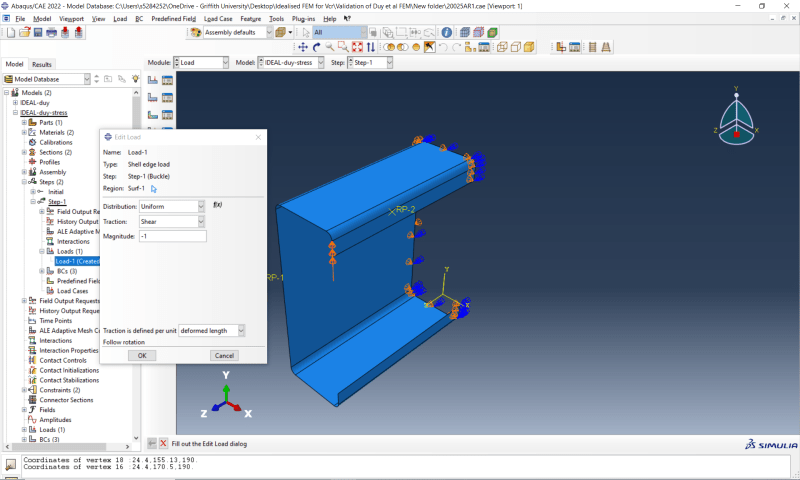This screenshot has width=800, height=480.
Task: Open the Load Case menu
Action: coord(218,19)
